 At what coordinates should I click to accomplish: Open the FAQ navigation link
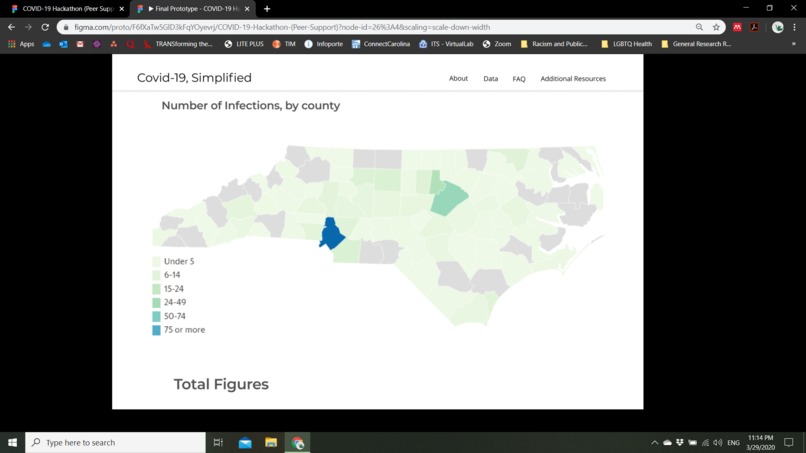pos(519,79)
